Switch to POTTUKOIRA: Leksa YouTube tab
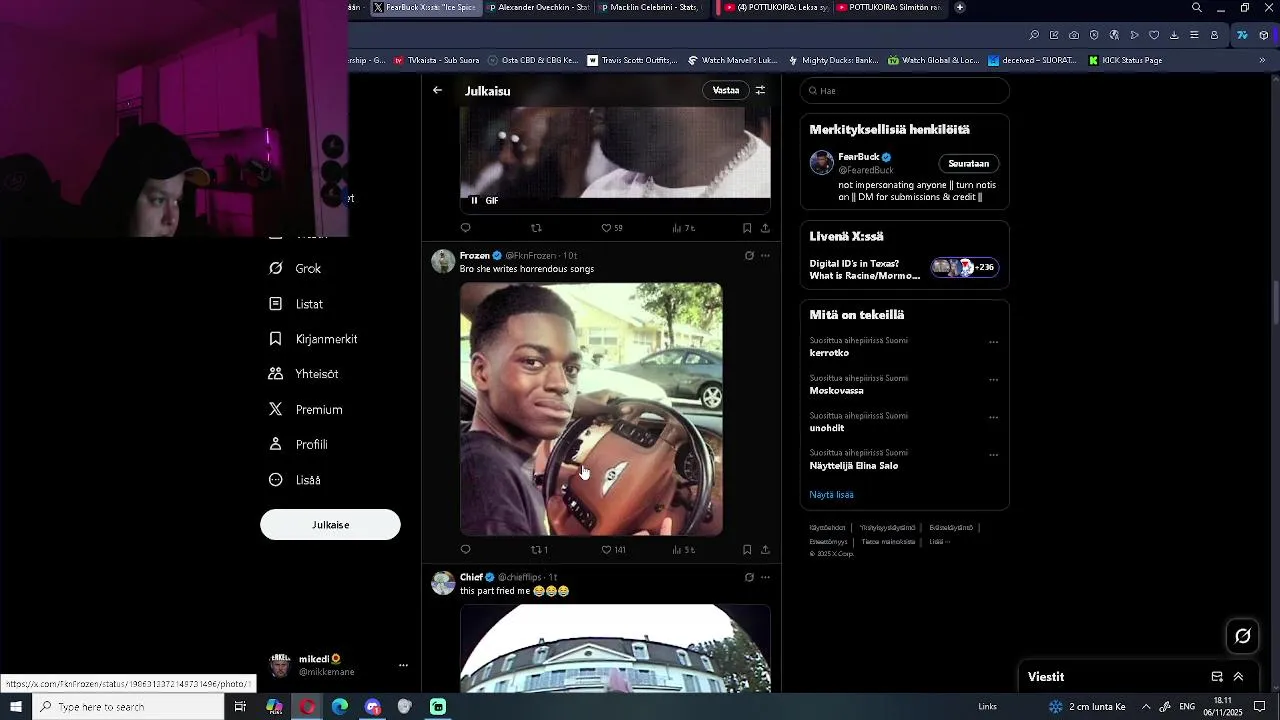The width and height of the screenshot is (1280, 720). 775,7
